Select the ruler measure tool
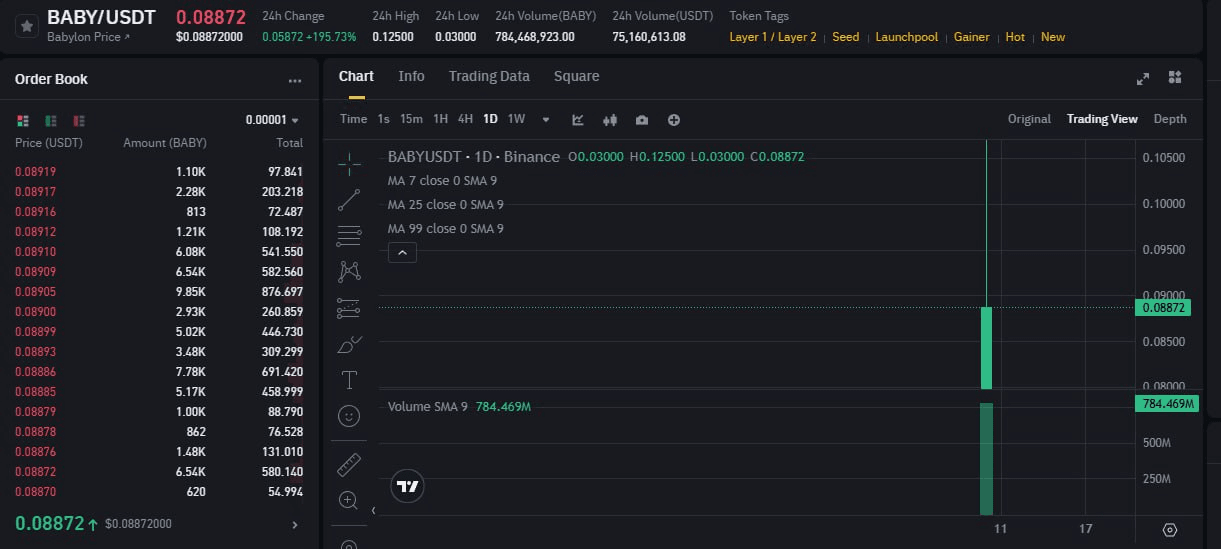The height and width of the screenshot is (549, 1221). tap(349, 464)
